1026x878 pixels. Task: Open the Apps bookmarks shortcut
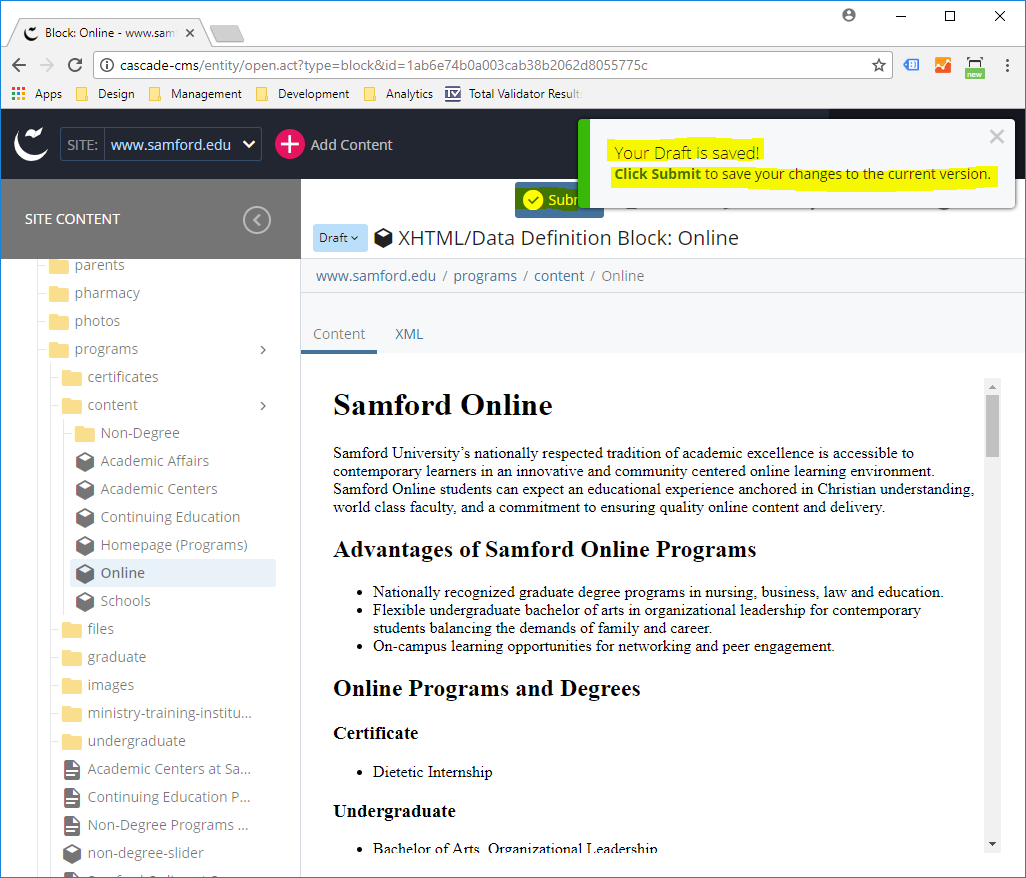pyautogui.click(x=37, y=94)
